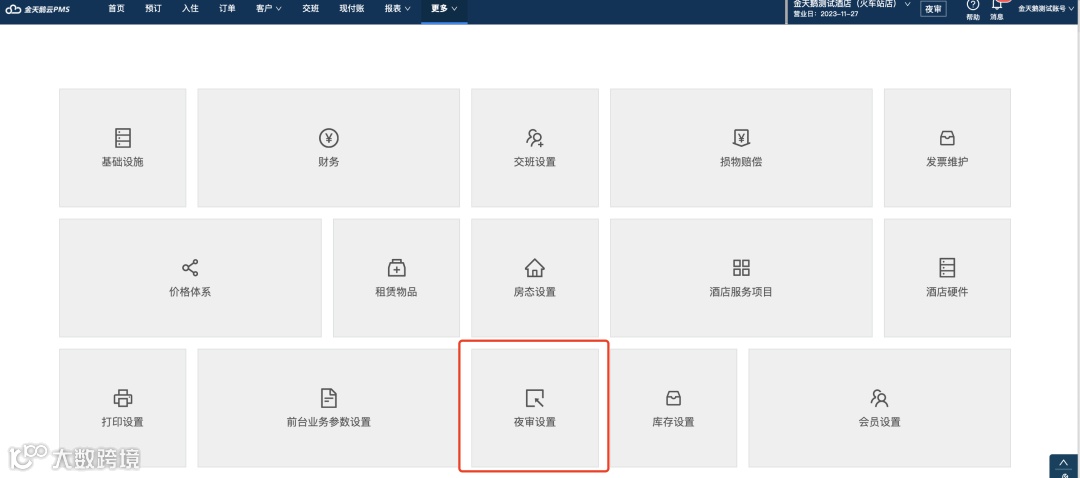Open the 酒店服务项目 grid icon tile

tap(741, 278)
